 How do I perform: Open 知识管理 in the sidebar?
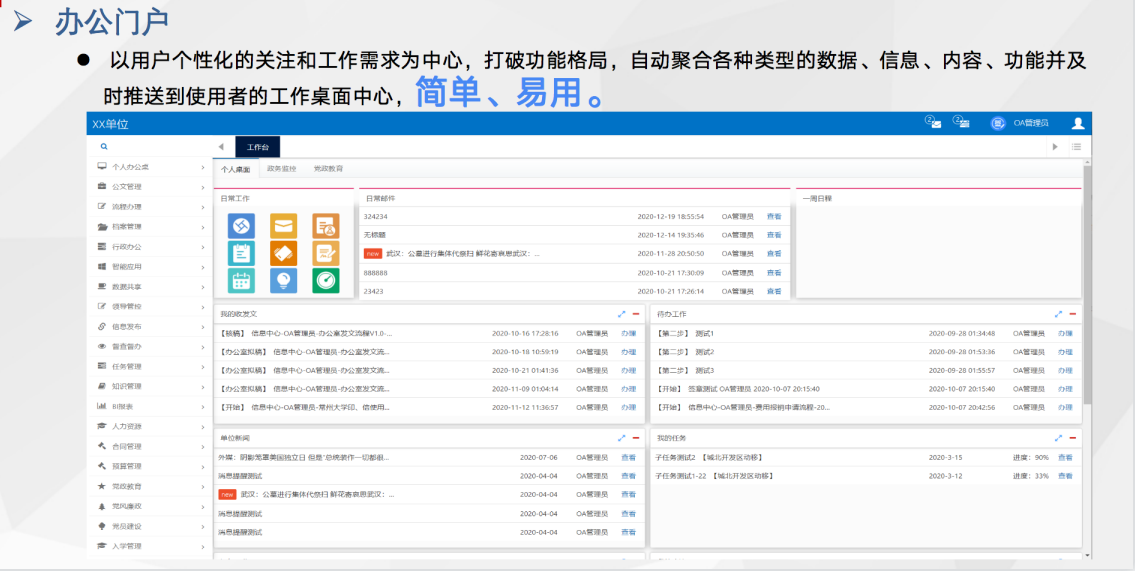click(150, 386)
